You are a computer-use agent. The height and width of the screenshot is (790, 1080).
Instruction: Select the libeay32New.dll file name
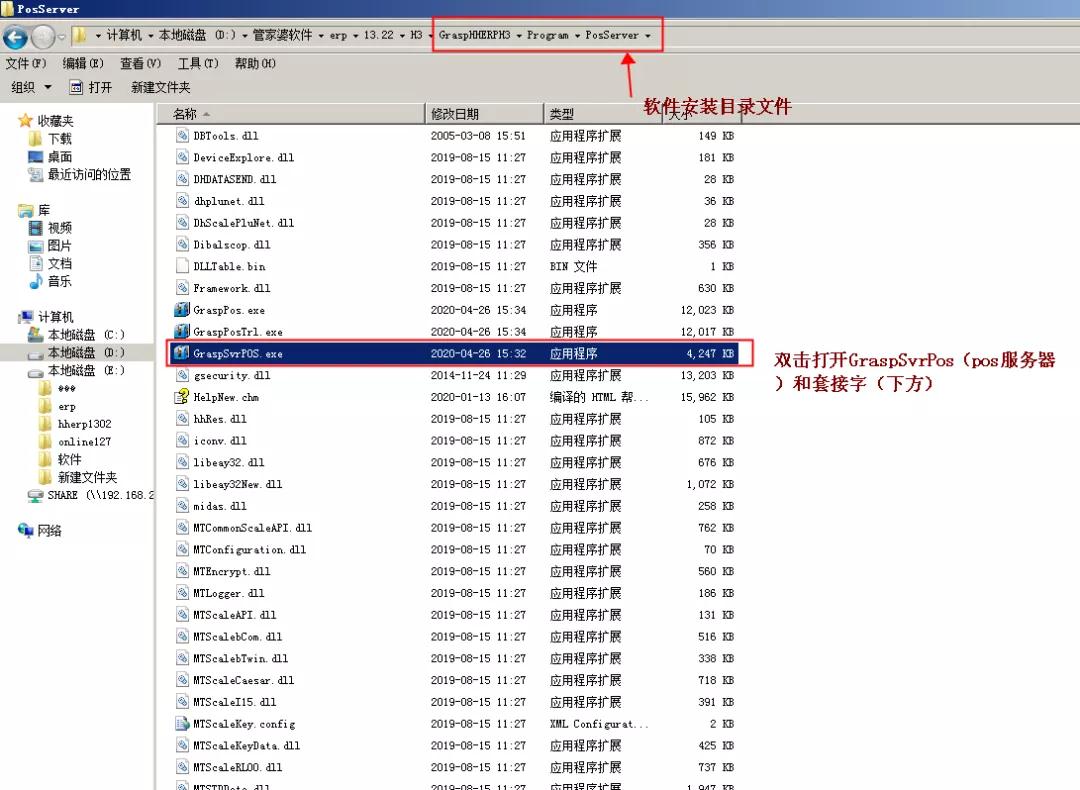pyautogui.click(x=238, y=484)
